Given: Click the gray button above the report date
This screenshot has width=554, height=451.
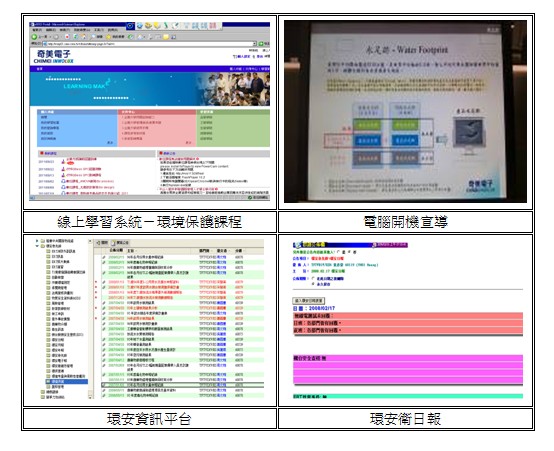Looking at the screenshot, I should pyautogui.click(x=308, y=300).
